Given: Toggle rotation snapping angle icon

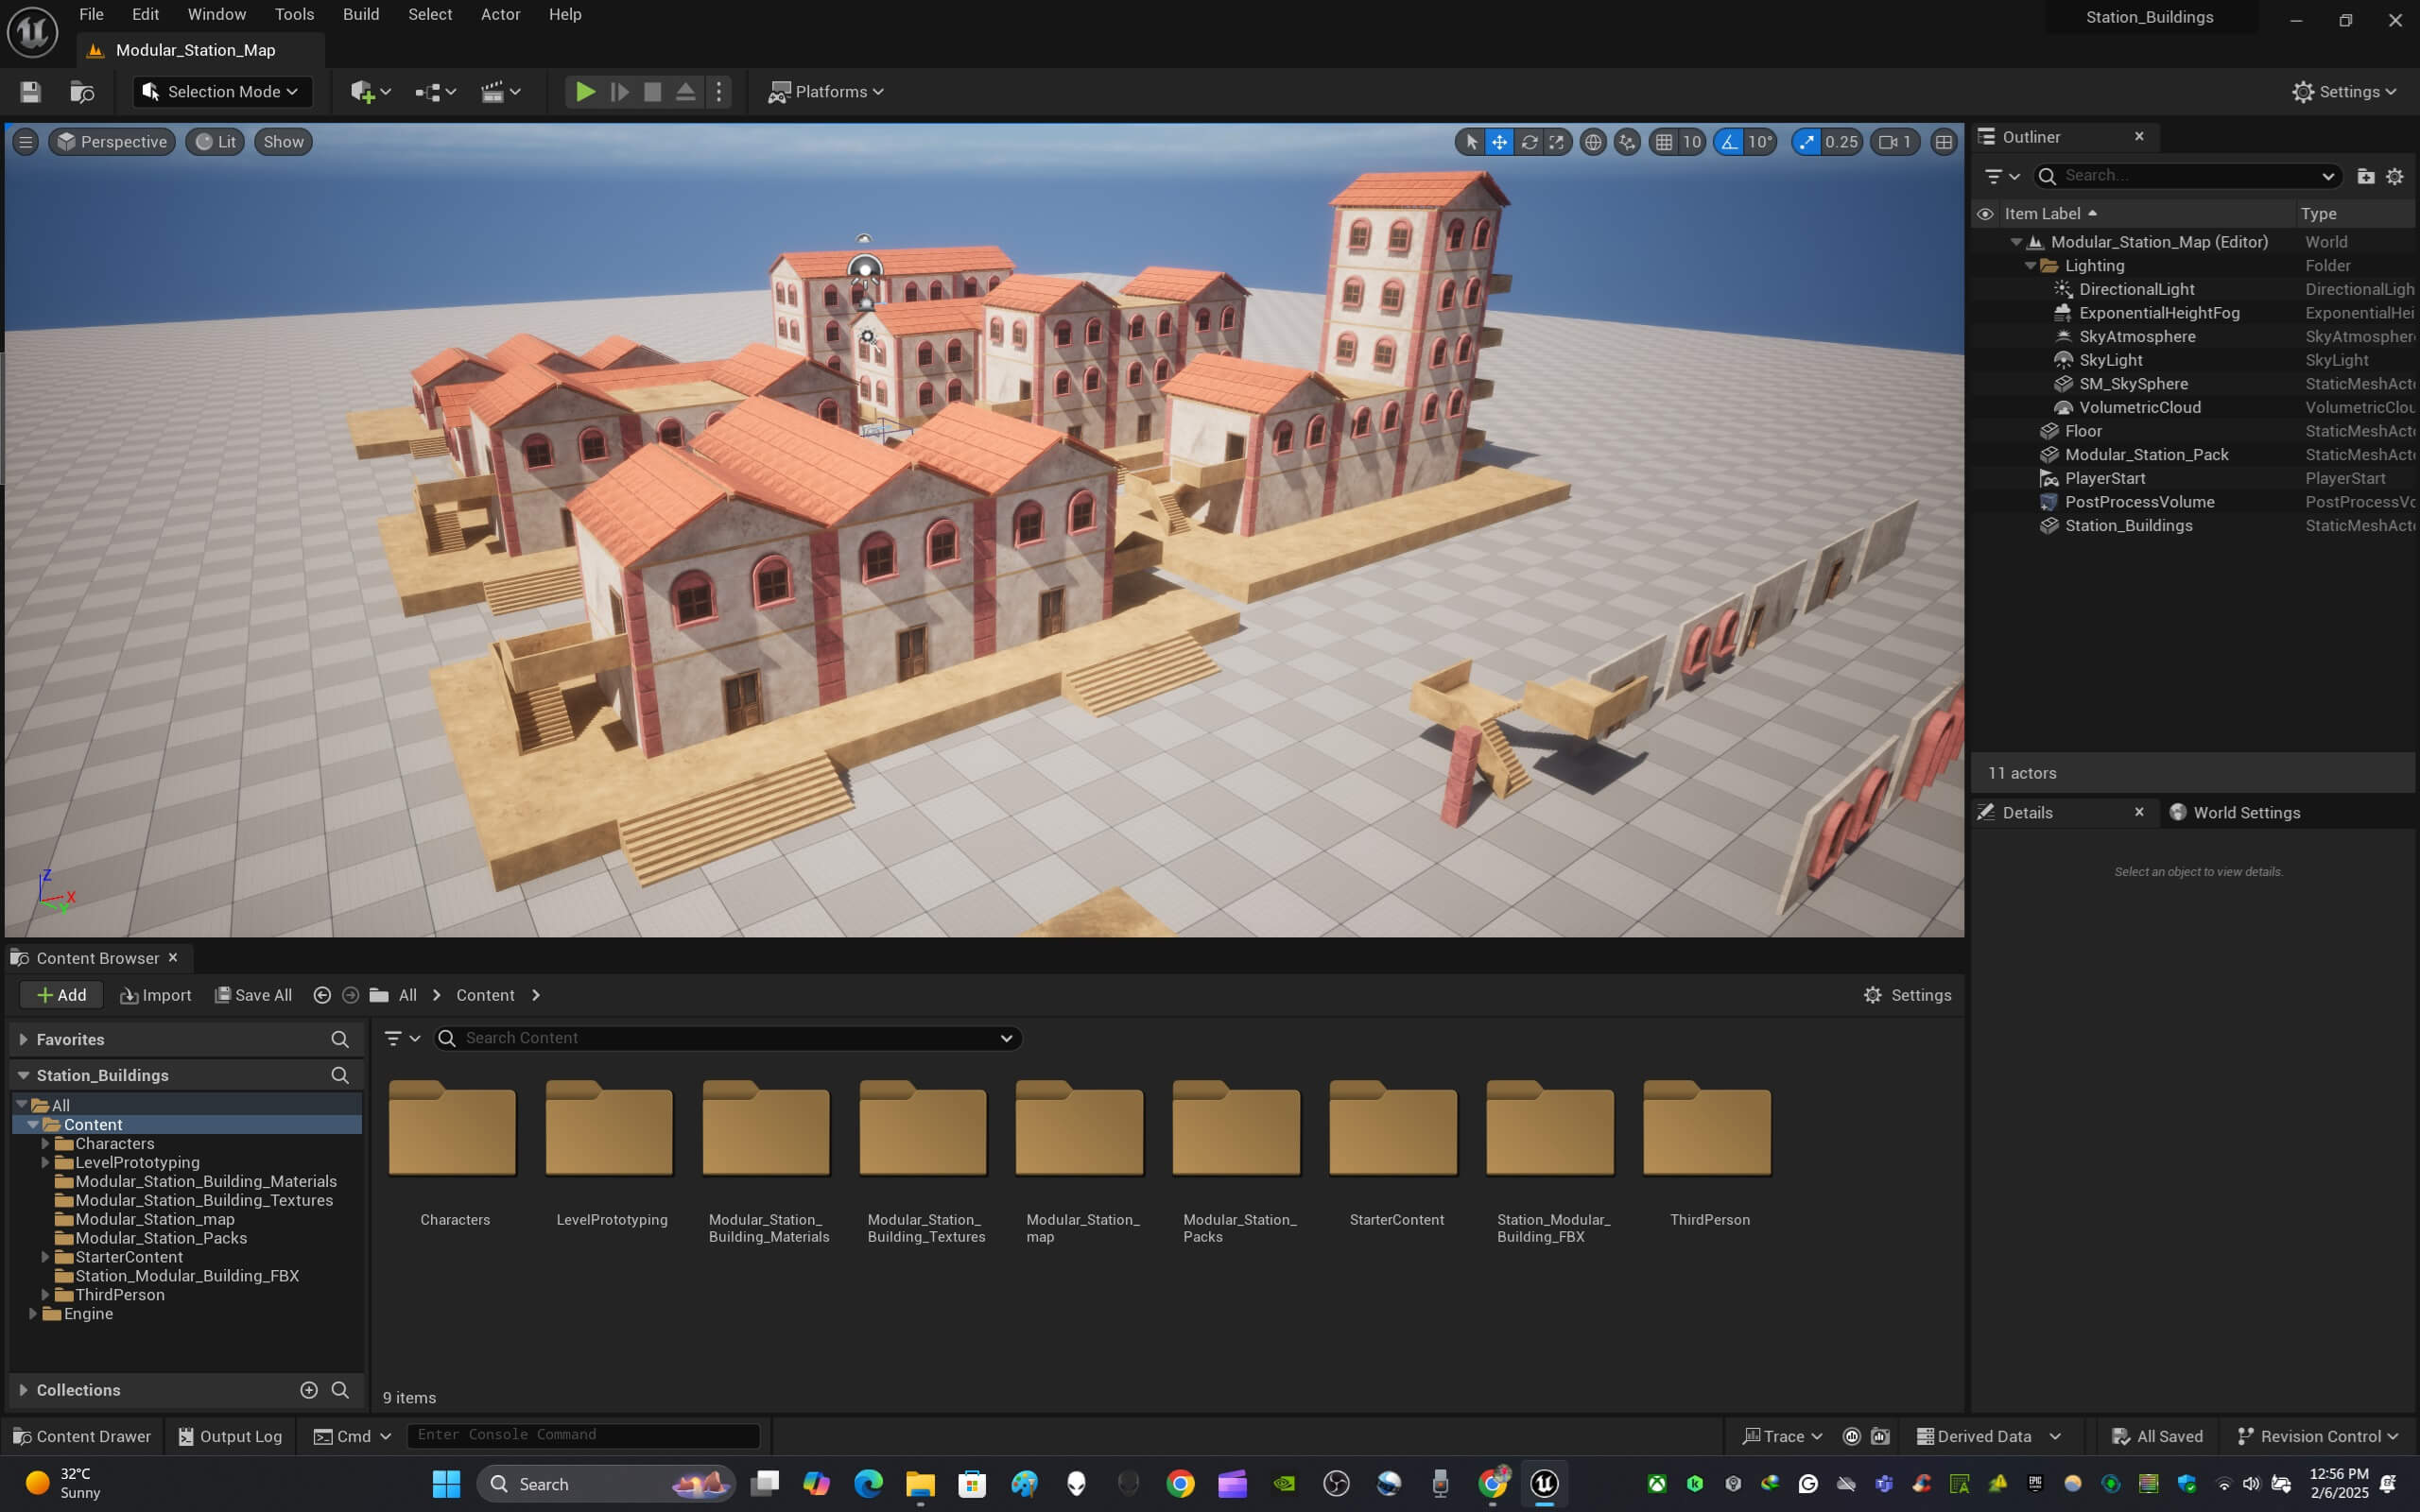Looking at the screenshot, I should click(1729, 142).
